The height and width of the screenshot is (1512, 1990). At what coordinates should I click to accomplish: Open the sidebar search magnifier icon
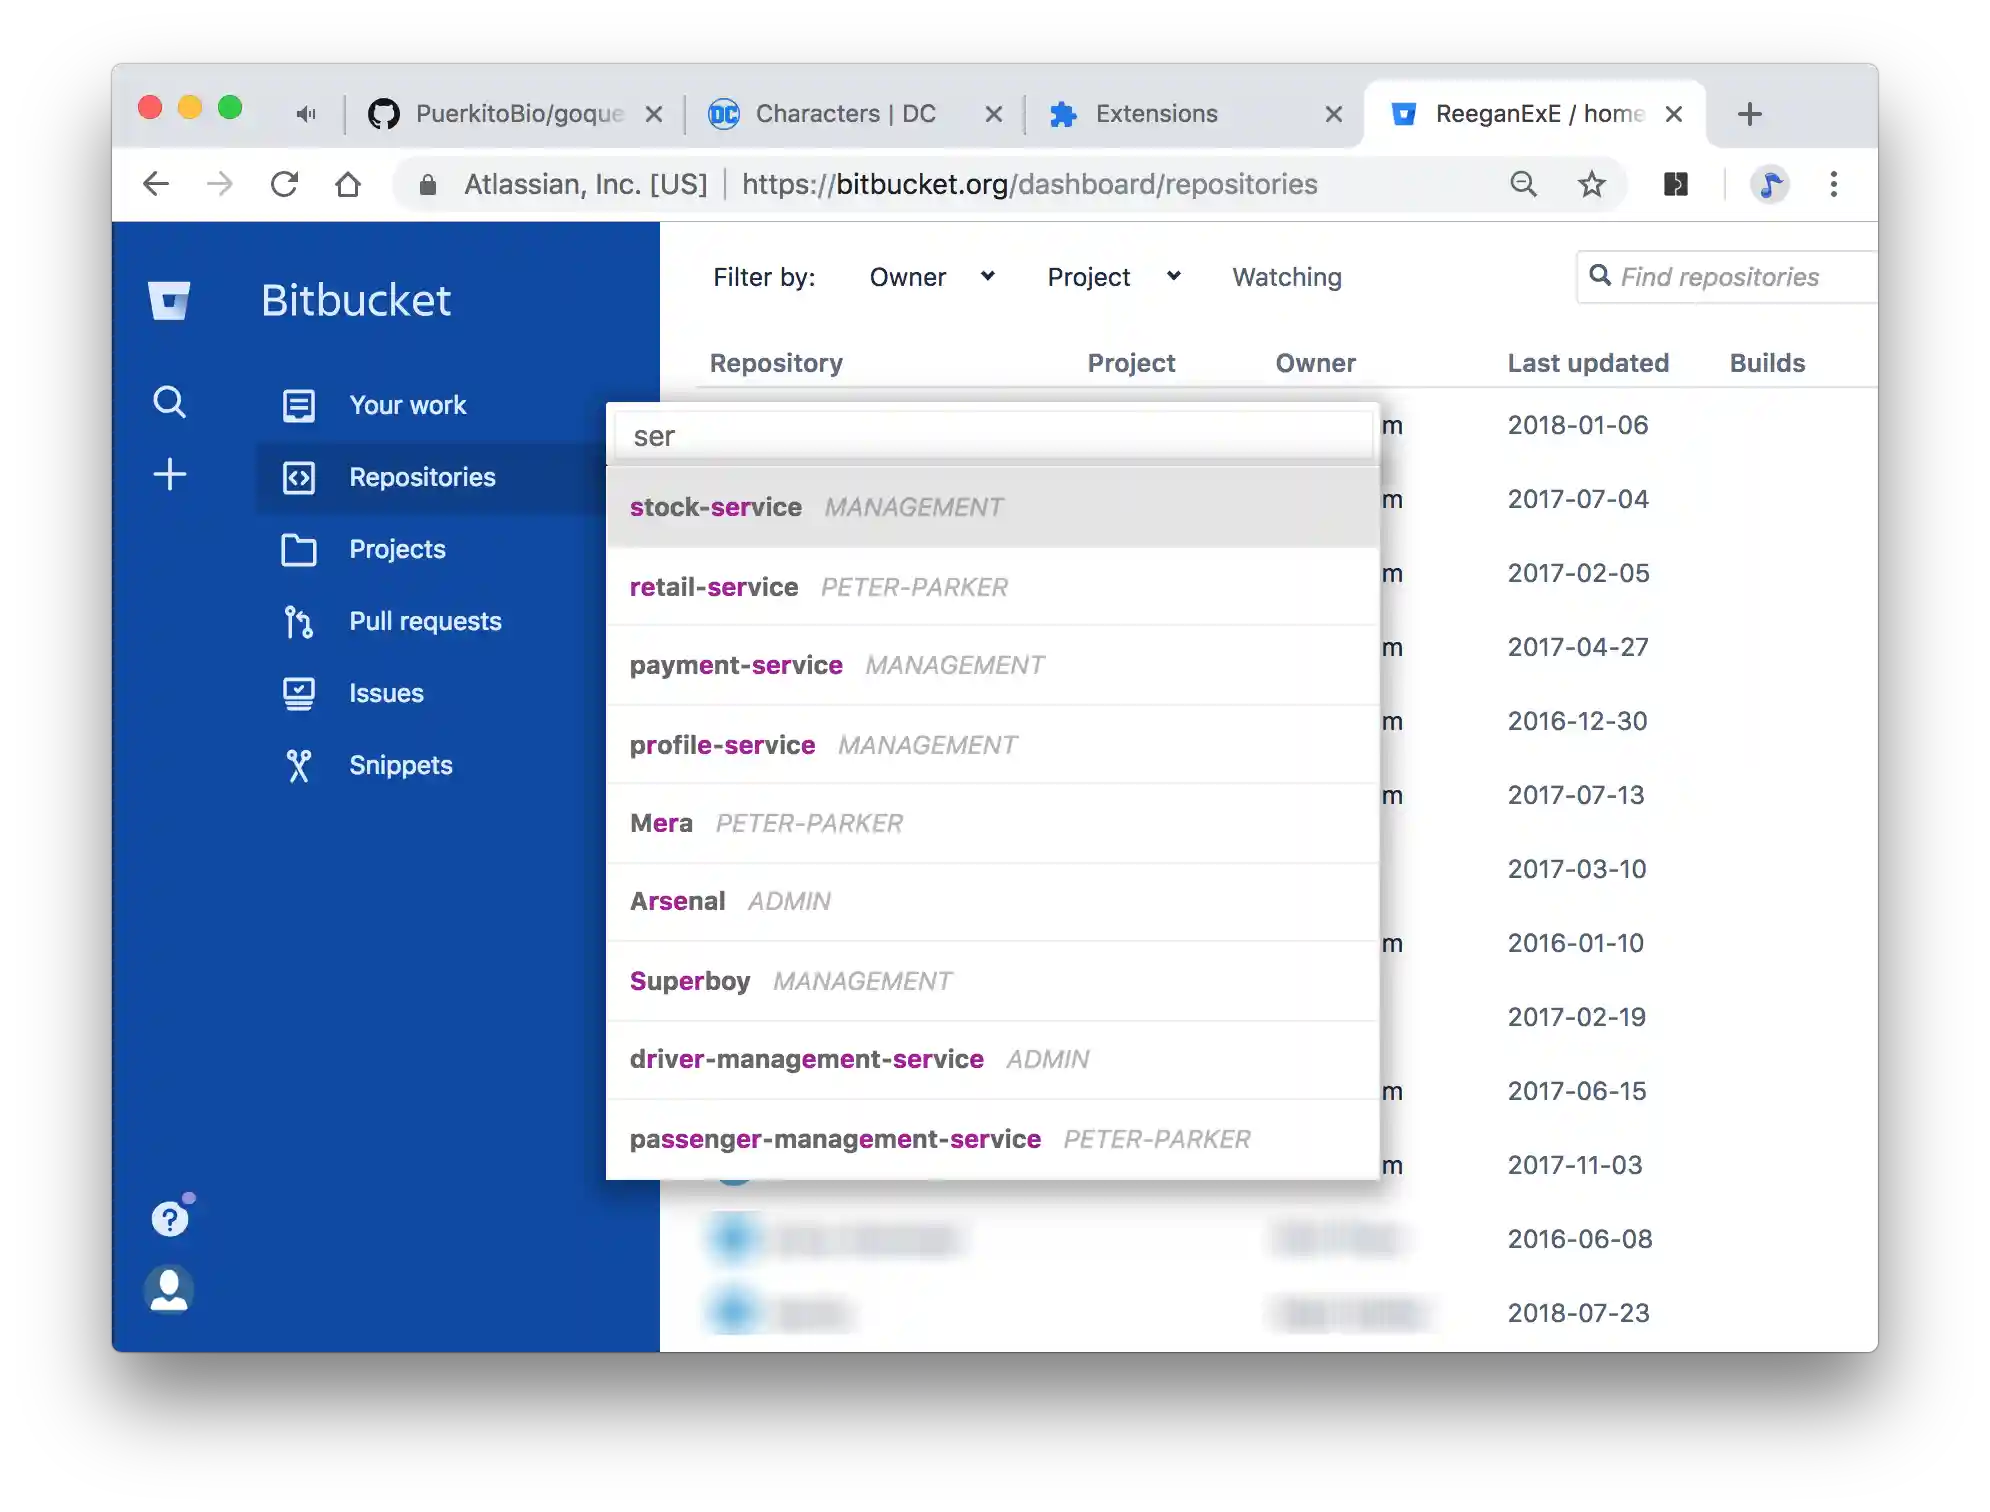[169, 402]
